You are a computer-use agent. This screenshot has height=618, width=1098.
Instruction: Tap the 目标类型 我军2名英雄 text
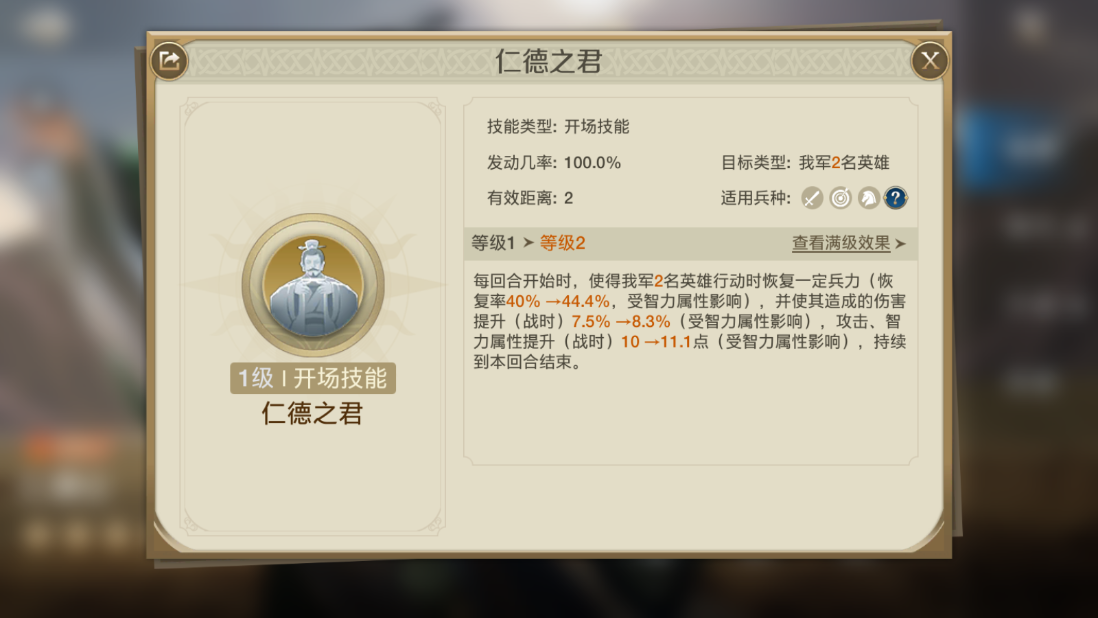[805, 163]
